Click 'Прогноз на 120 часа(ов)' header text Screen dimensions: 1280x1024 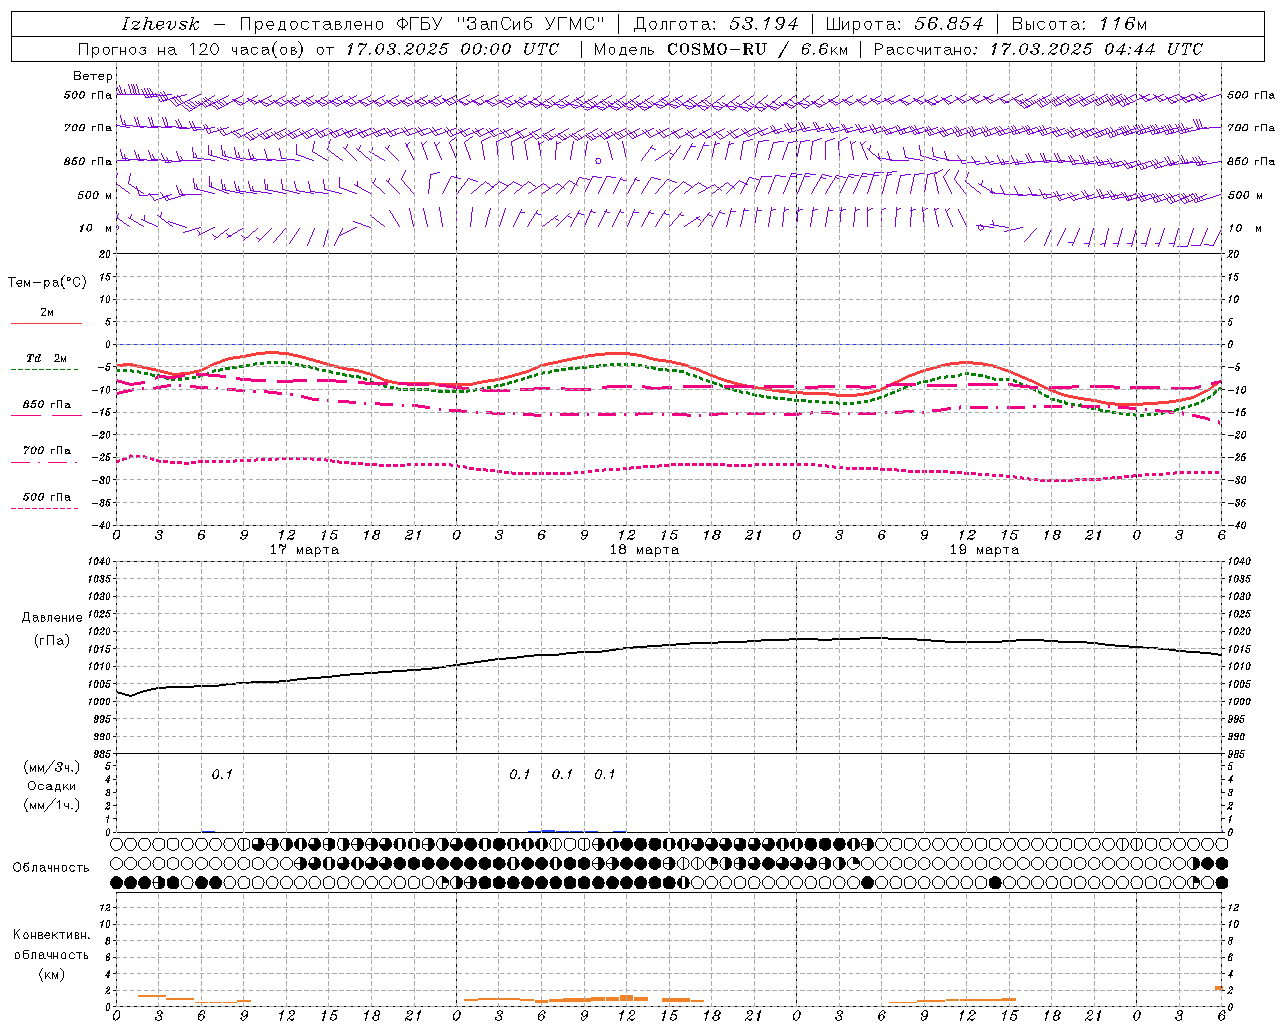click(192, 49)
